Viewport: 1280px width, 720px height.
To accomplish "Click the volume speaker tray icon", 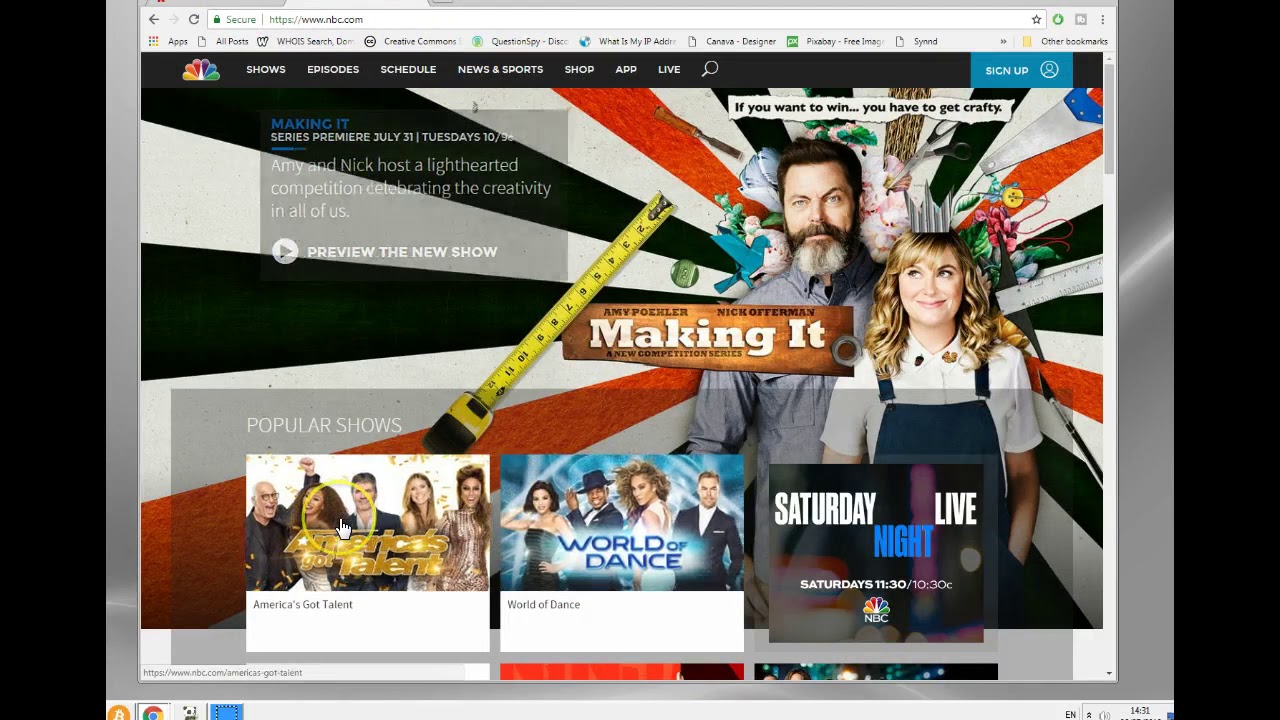I will (x=1105, y=715).
